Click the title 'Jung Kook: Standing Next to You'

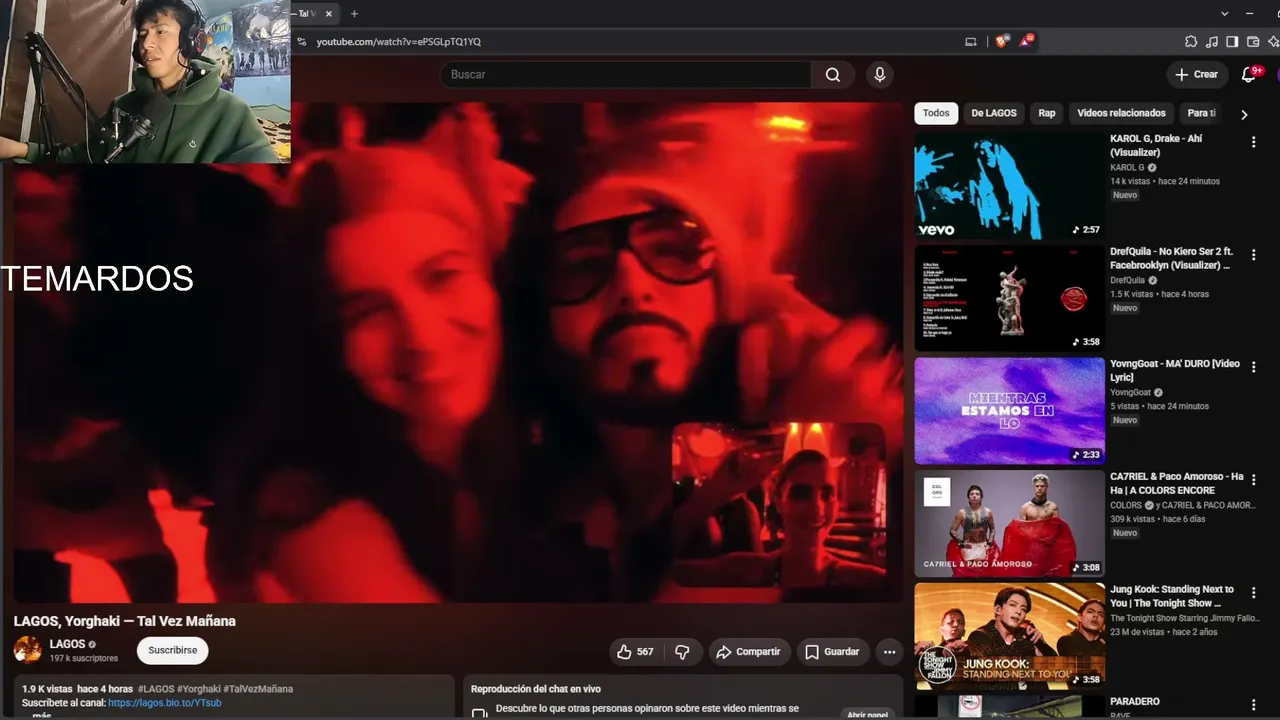(1172, 596)
